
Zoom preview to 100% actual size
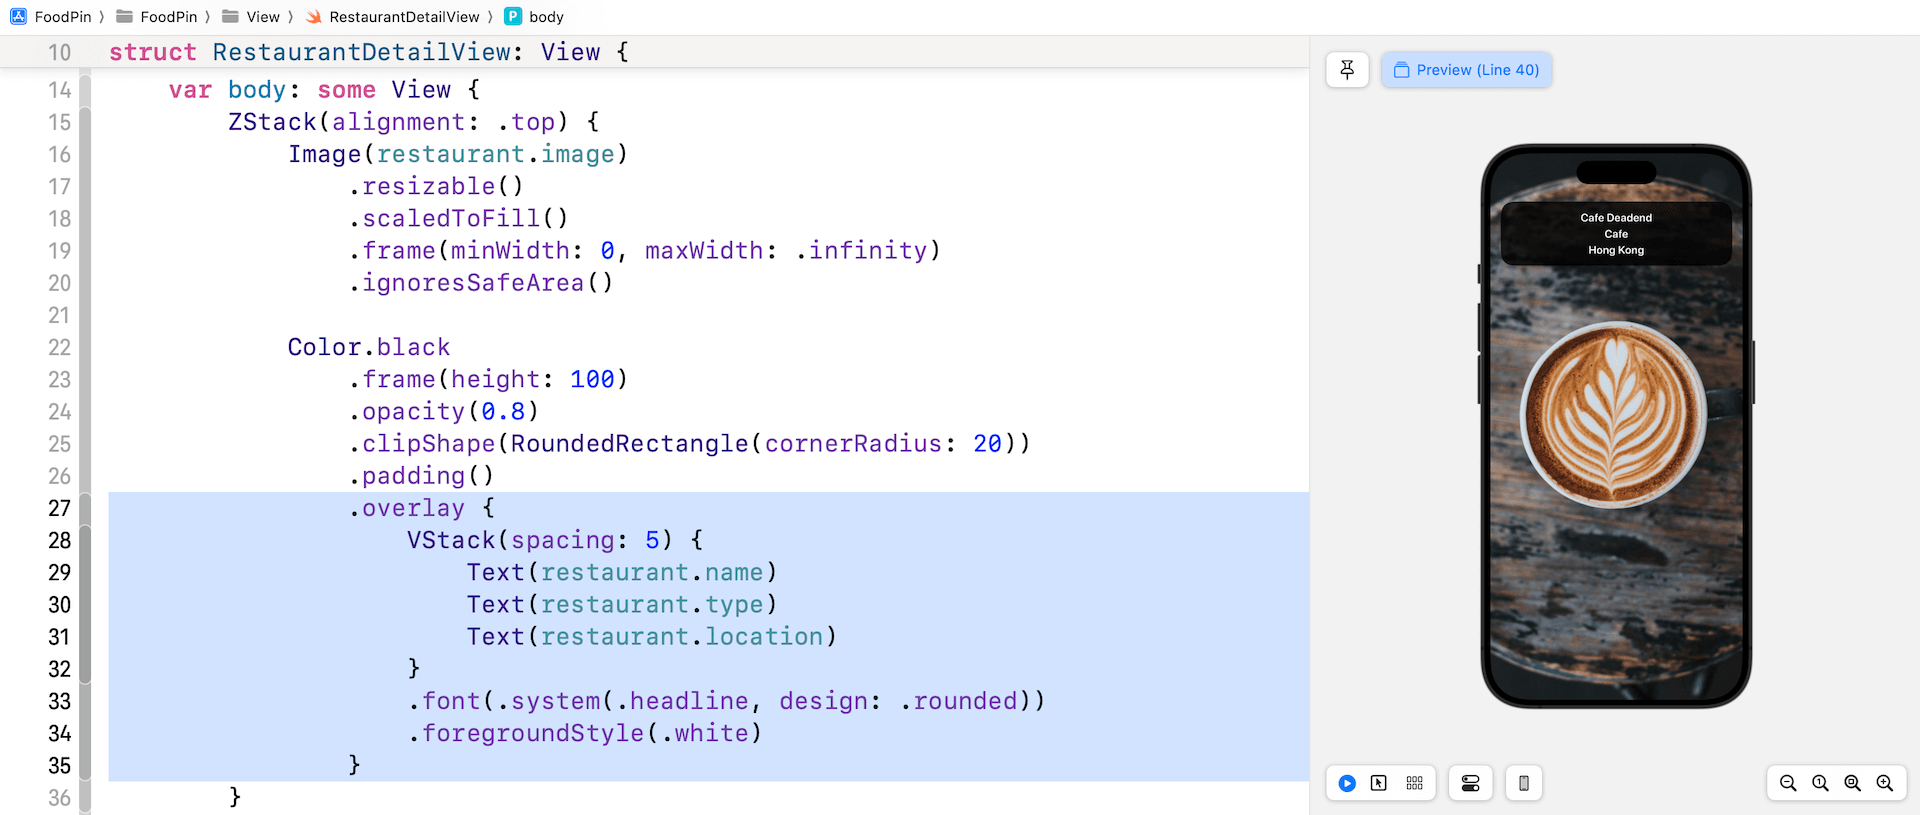coord(1820,783)
